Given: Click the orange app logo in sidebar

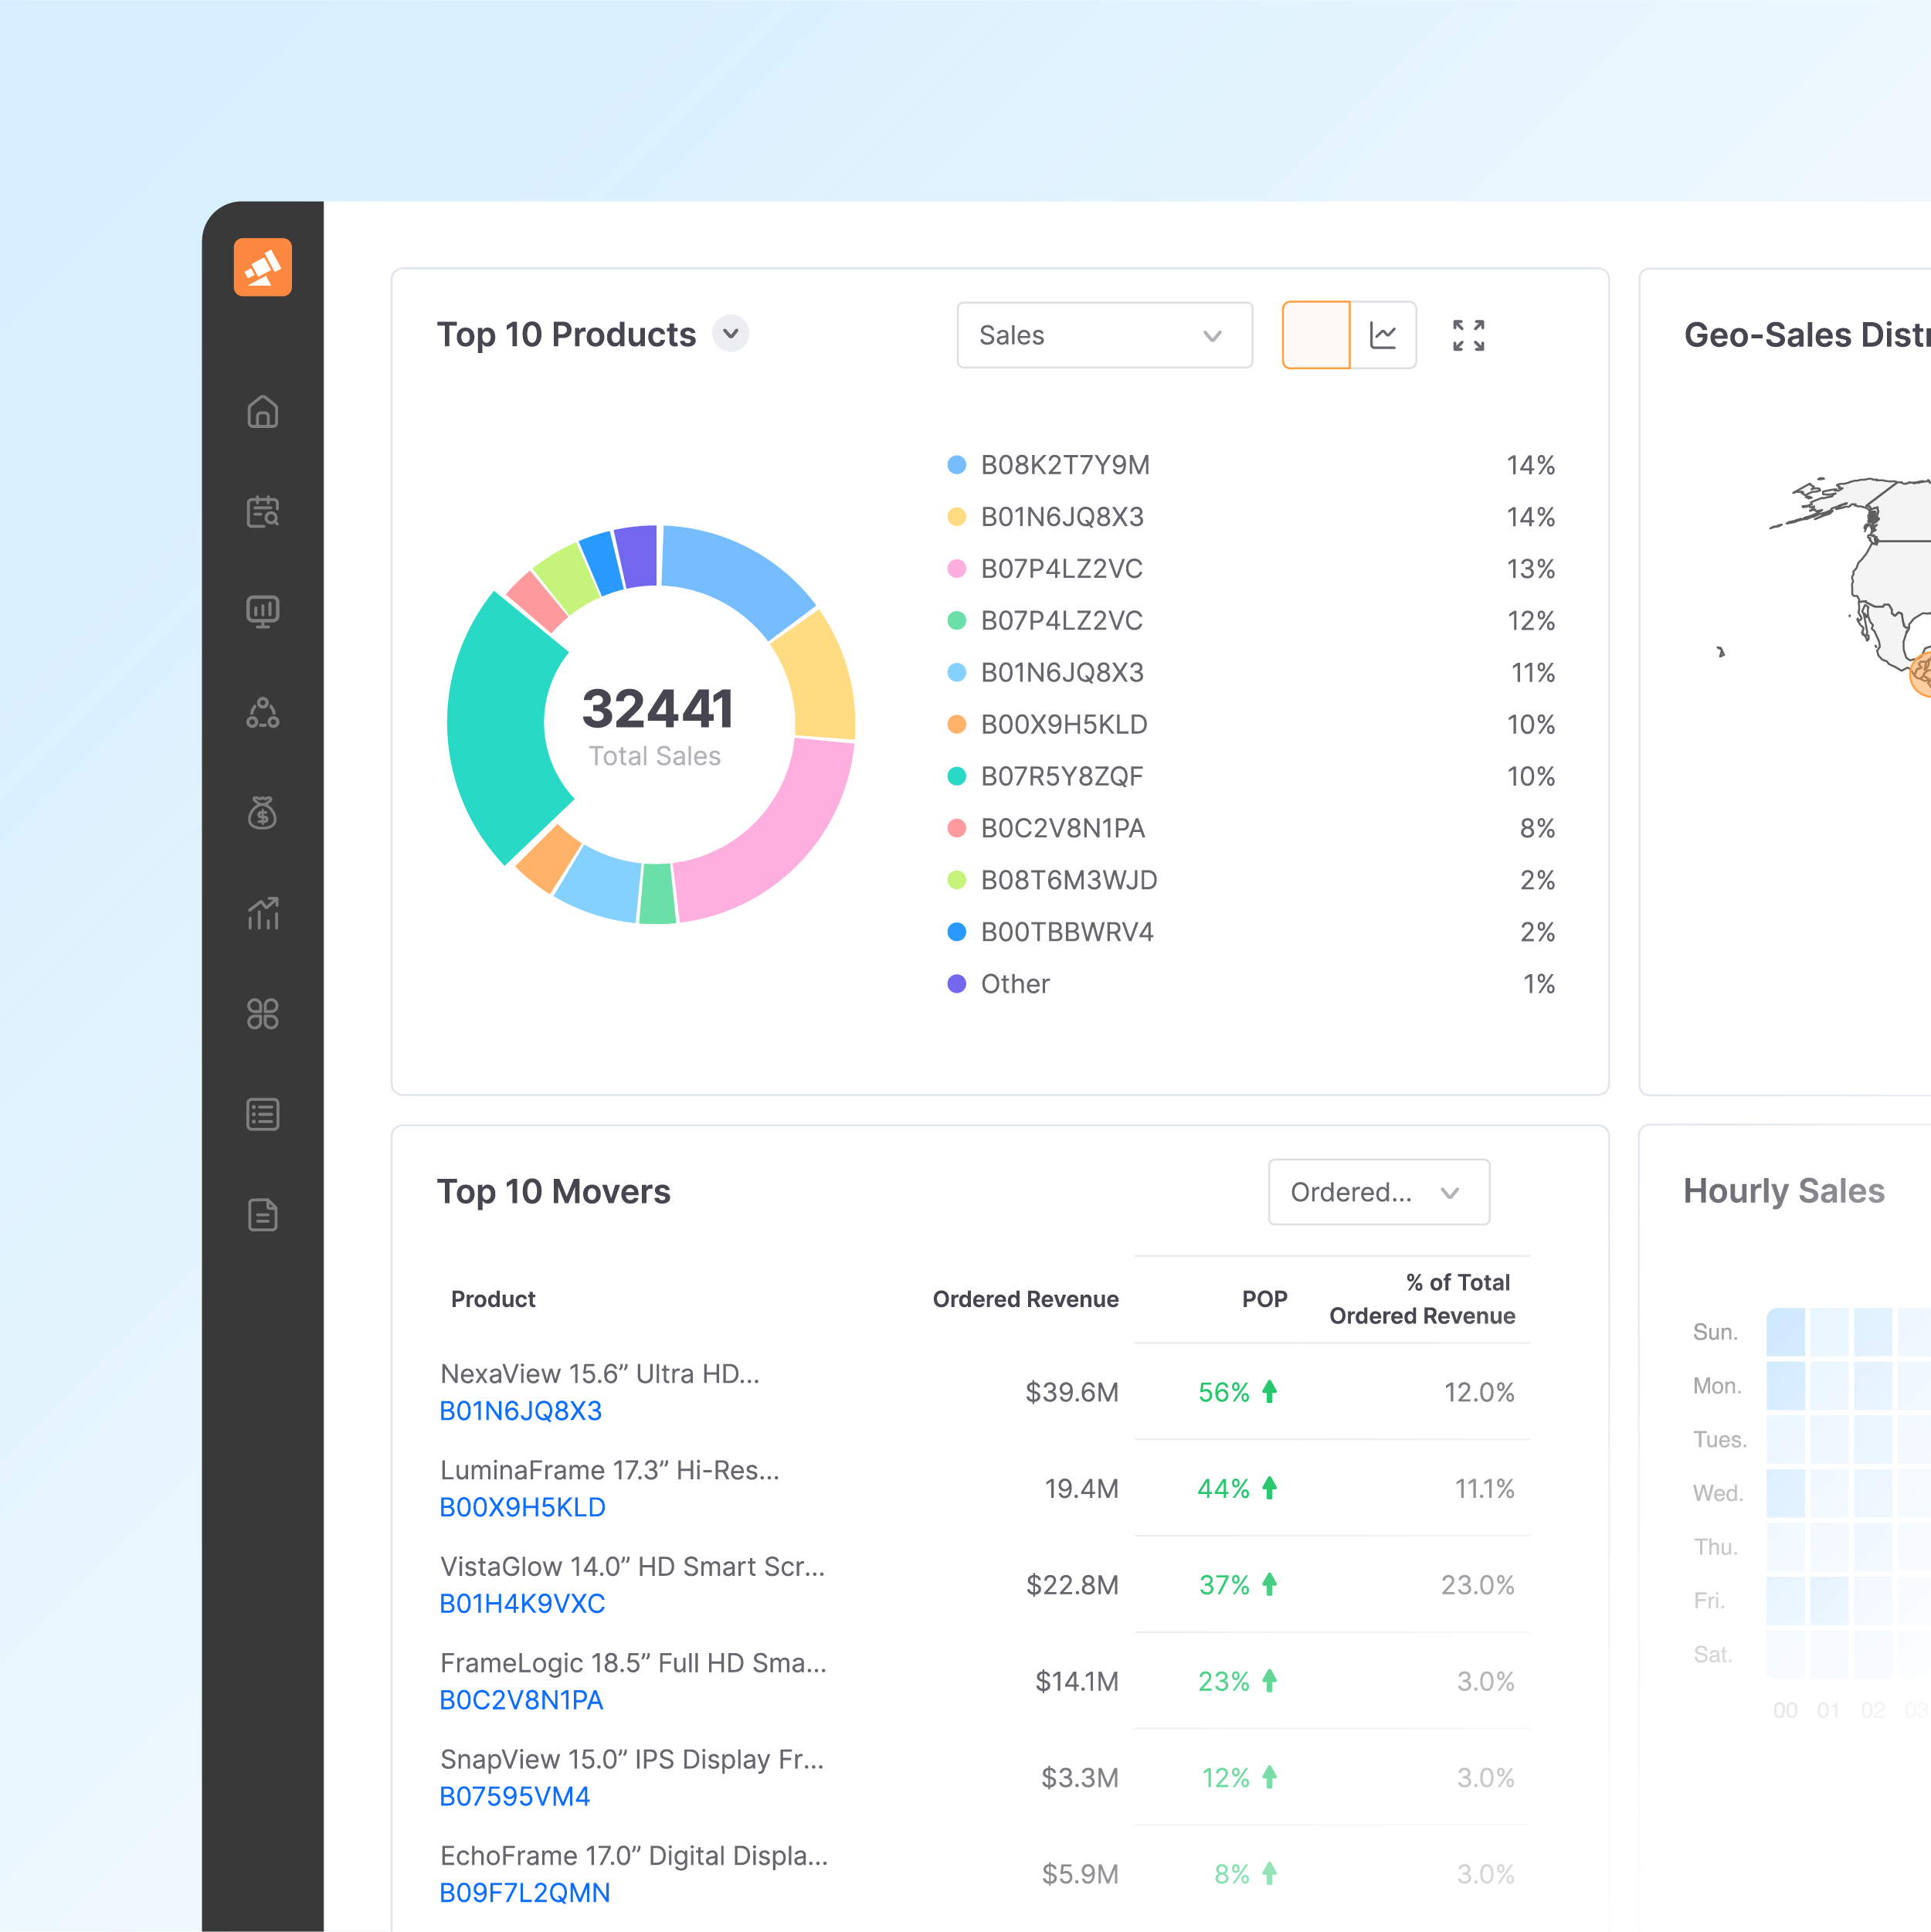Looking at the screenshot, I should 262,267.
